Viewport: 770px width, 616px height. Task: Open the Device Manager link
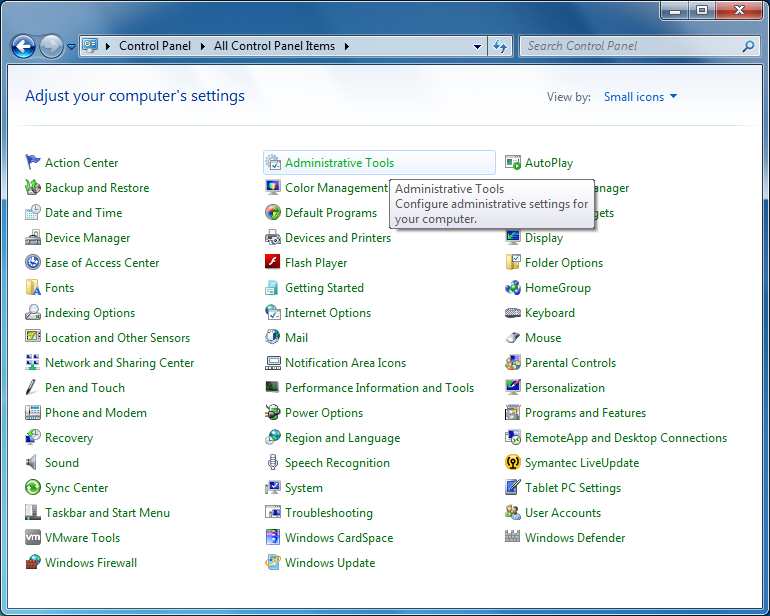tap(87, 238)
